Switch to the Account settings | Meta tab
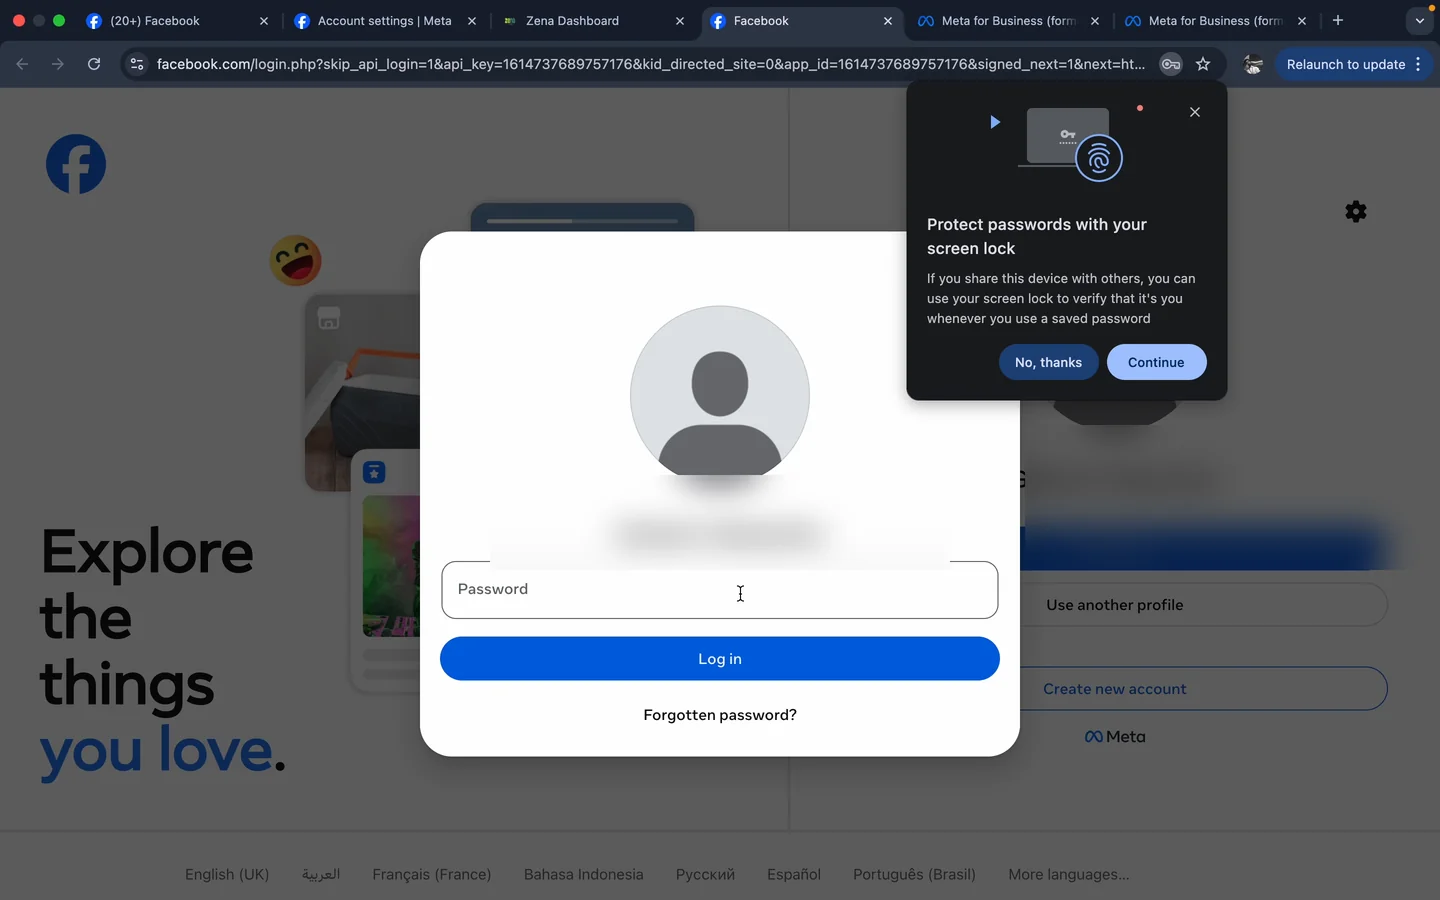Image resolution: width=1440 pixels, height=900 pixels. (384, 20)
